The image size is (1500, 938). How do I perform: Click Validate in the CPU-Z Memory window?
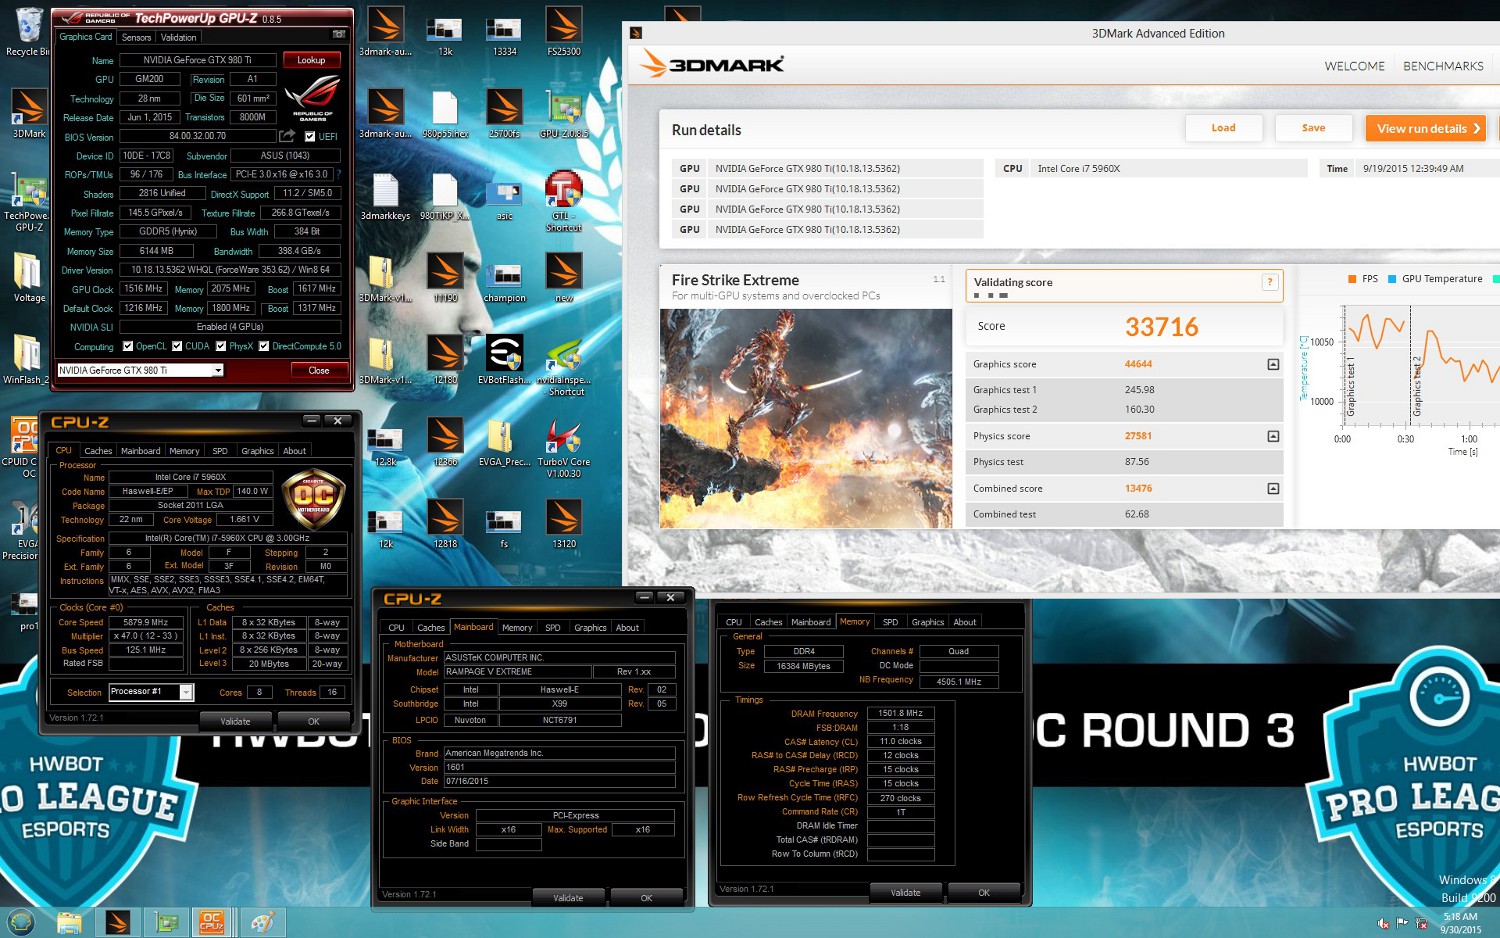tap(906, 892)
